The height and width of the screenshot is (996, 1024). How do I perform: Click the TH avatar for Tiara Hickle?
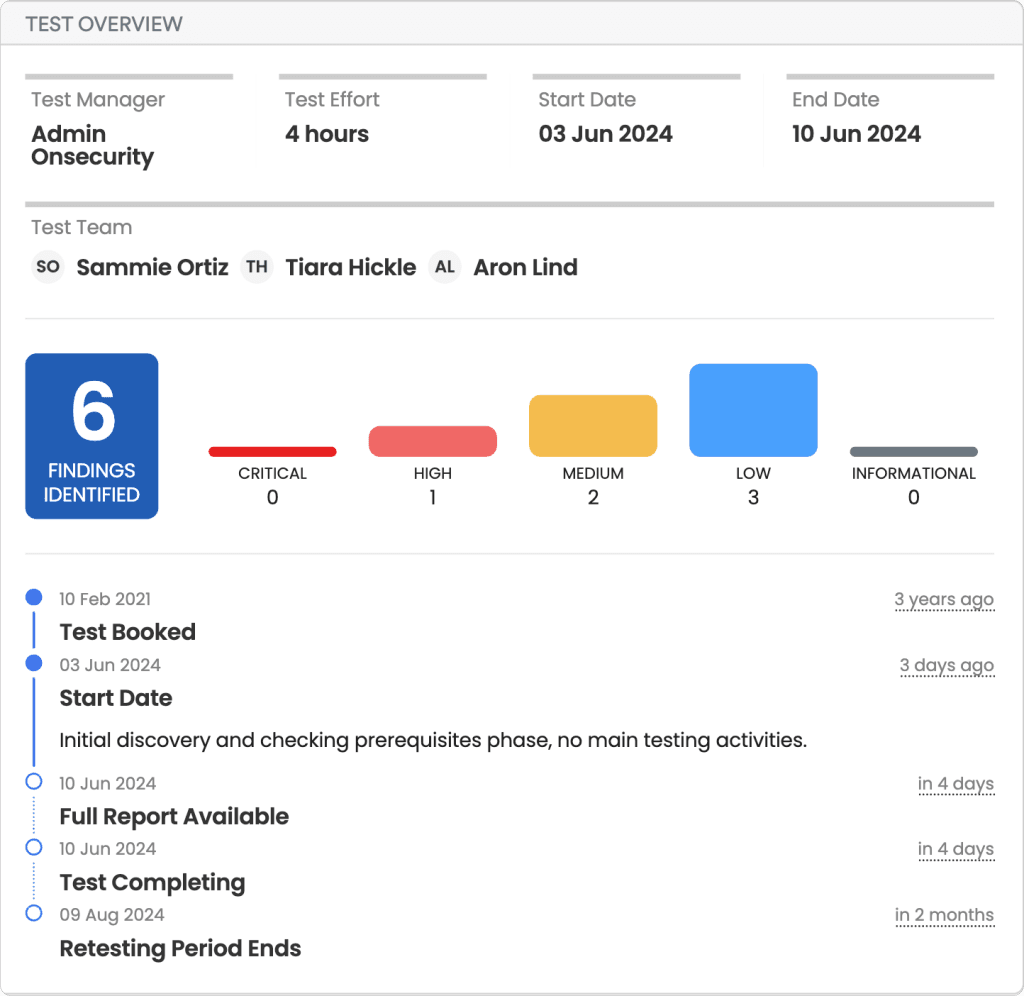pos(256,267)
